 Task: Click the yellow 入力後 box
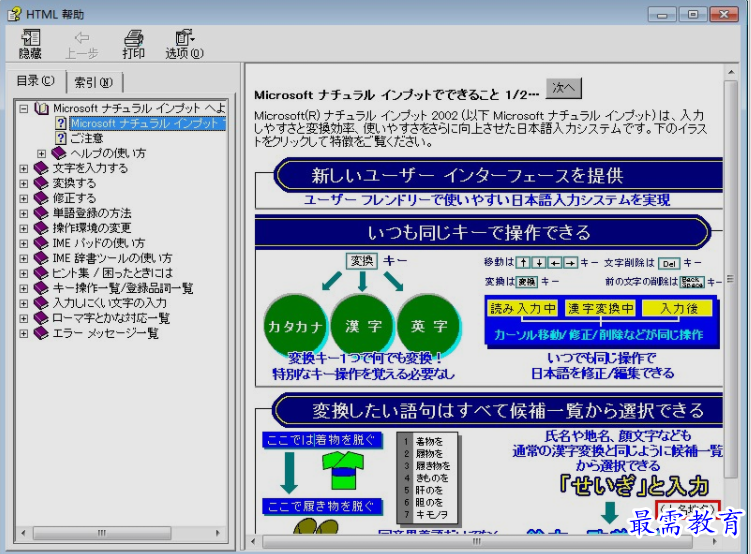[x=677, y=308]
